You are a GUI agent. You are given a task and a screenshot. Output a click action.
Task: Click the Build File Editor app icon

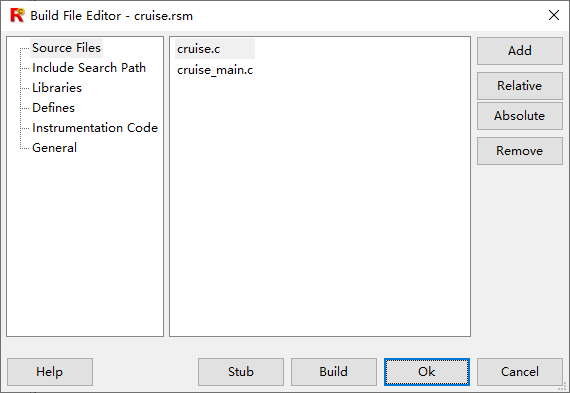point(17,16)
